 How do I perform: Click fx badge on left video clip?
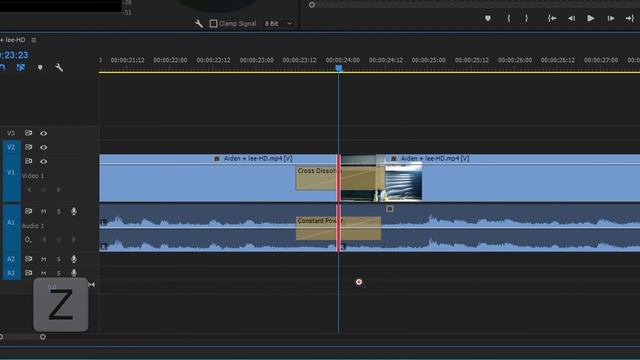217,159
